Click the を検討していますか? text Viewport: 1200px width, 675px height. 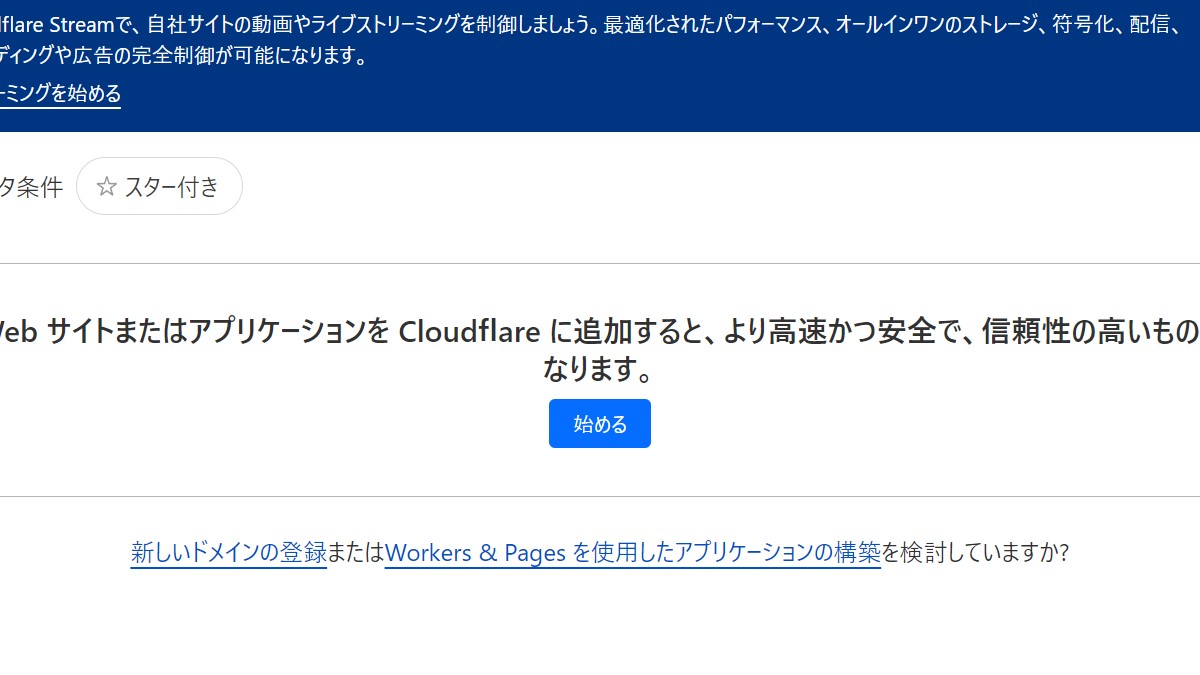click(x=975, y=552)
